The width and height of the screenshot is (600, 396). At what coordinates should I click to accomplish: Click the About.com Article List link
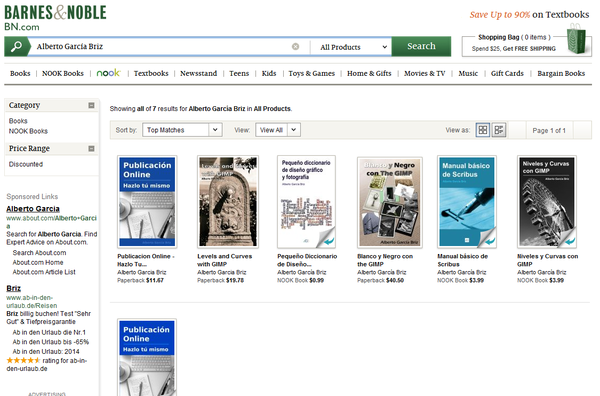(x=44, y=272)
